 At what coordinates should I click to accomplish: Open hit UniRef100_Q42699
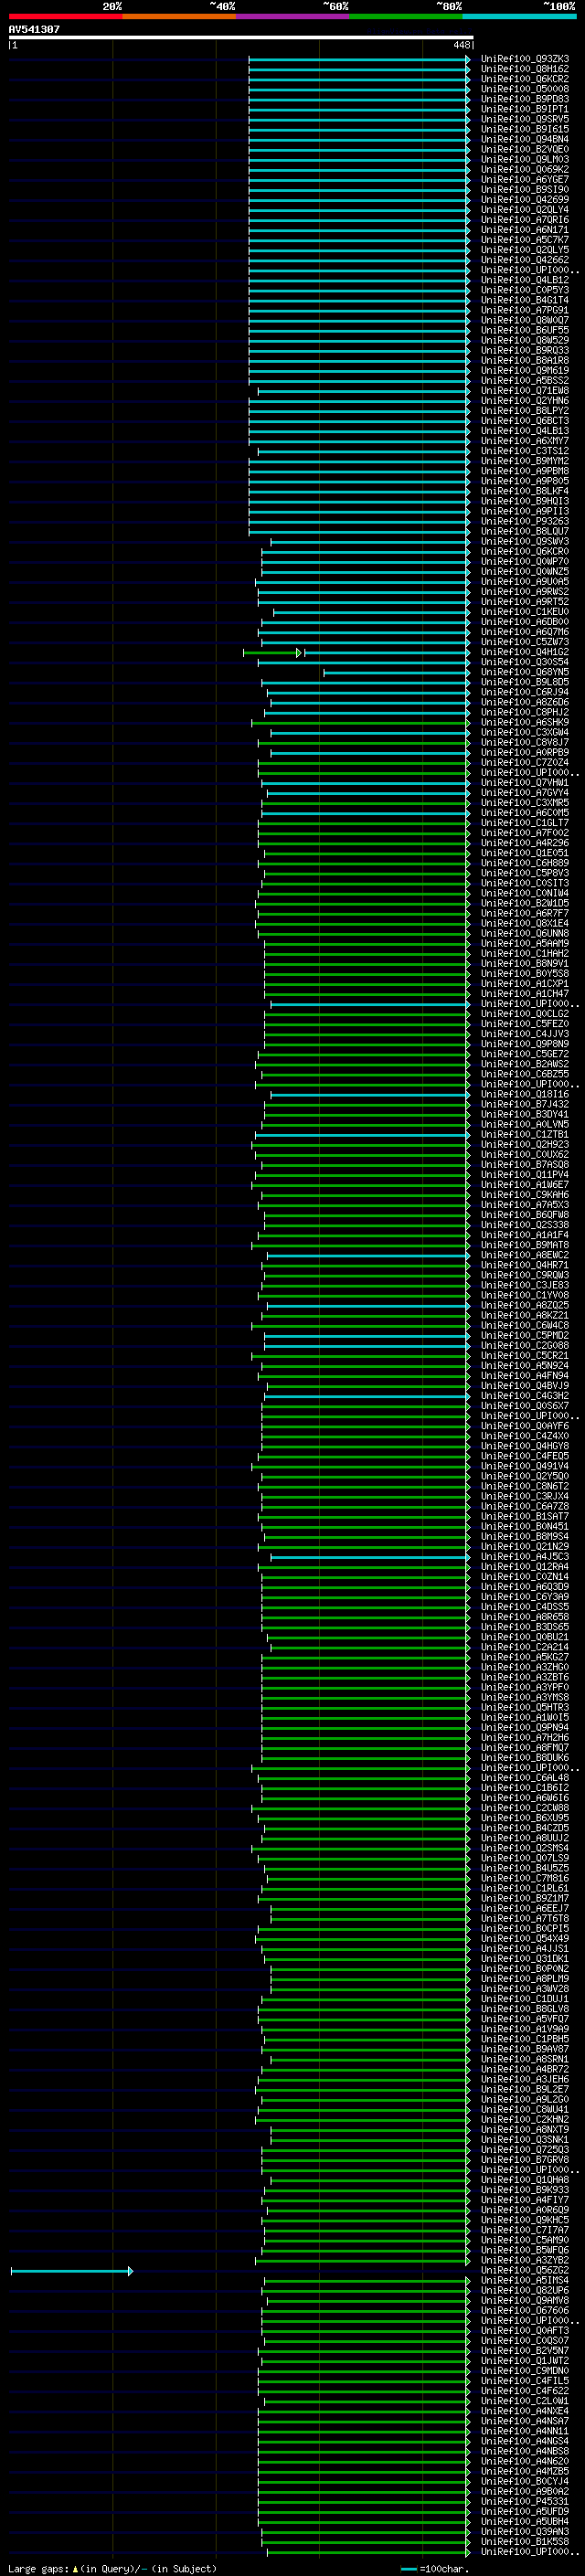pyautogui.click(x=525, y=200)
